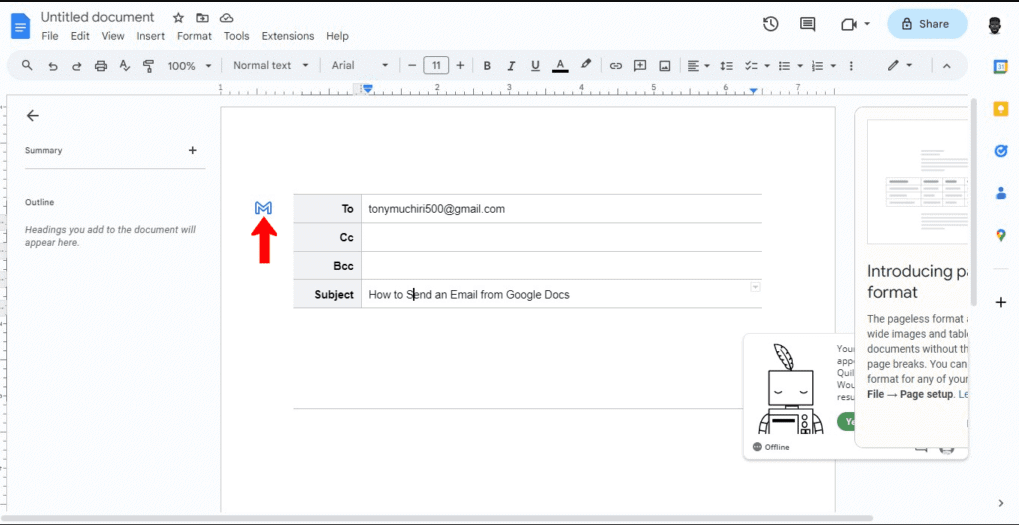Click the Gmail send icon beside the email draft
Viewport: 1019px width, 525px height.
(x=263, y=208)
